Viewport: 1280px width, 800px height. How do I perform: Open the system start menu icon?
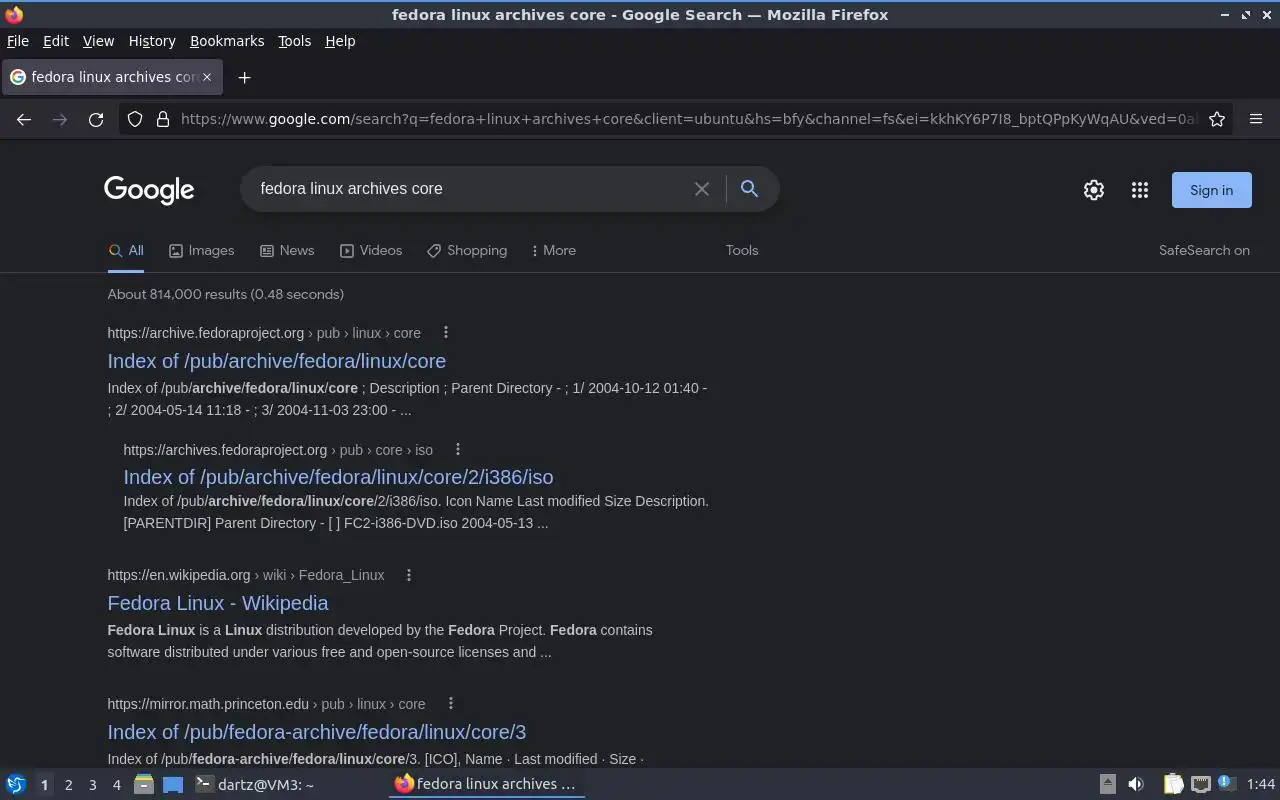coord(15,784)
